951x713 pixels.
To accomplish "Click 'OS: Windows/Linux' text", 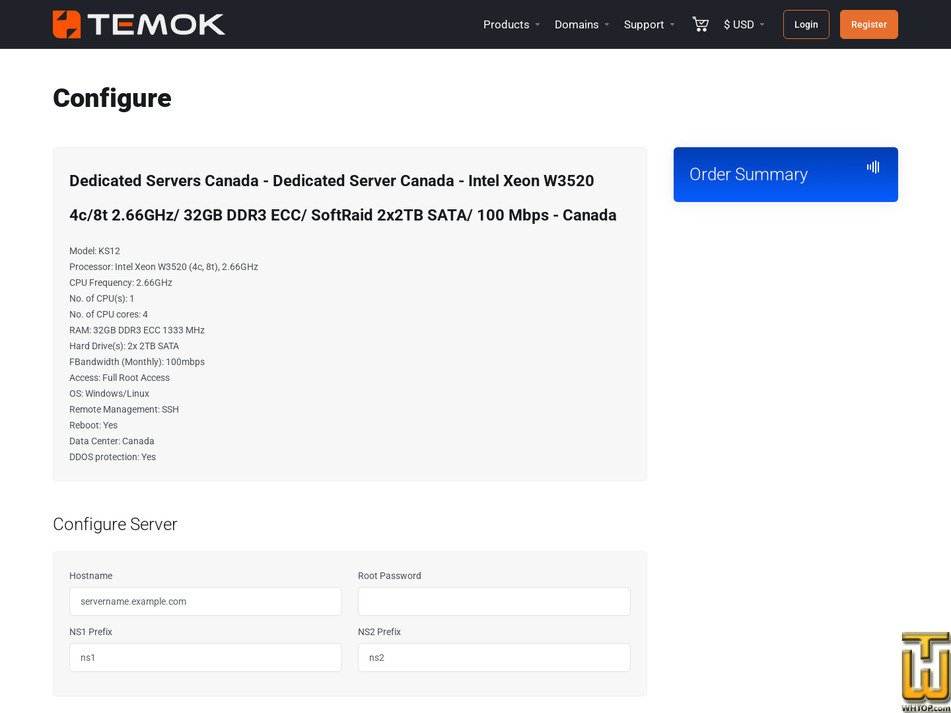I will (109, 393).
